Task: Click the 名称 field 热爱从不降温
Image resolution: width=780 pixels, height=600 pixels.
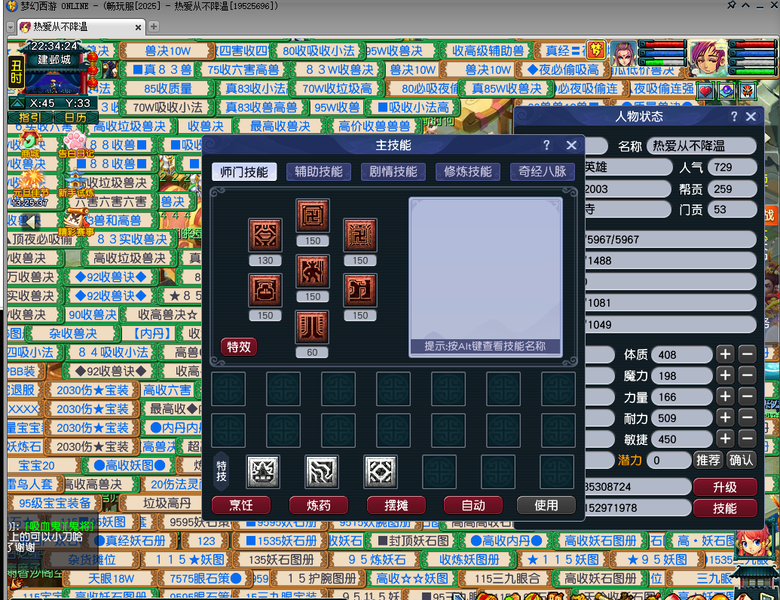Action: [x=701, y=146]
